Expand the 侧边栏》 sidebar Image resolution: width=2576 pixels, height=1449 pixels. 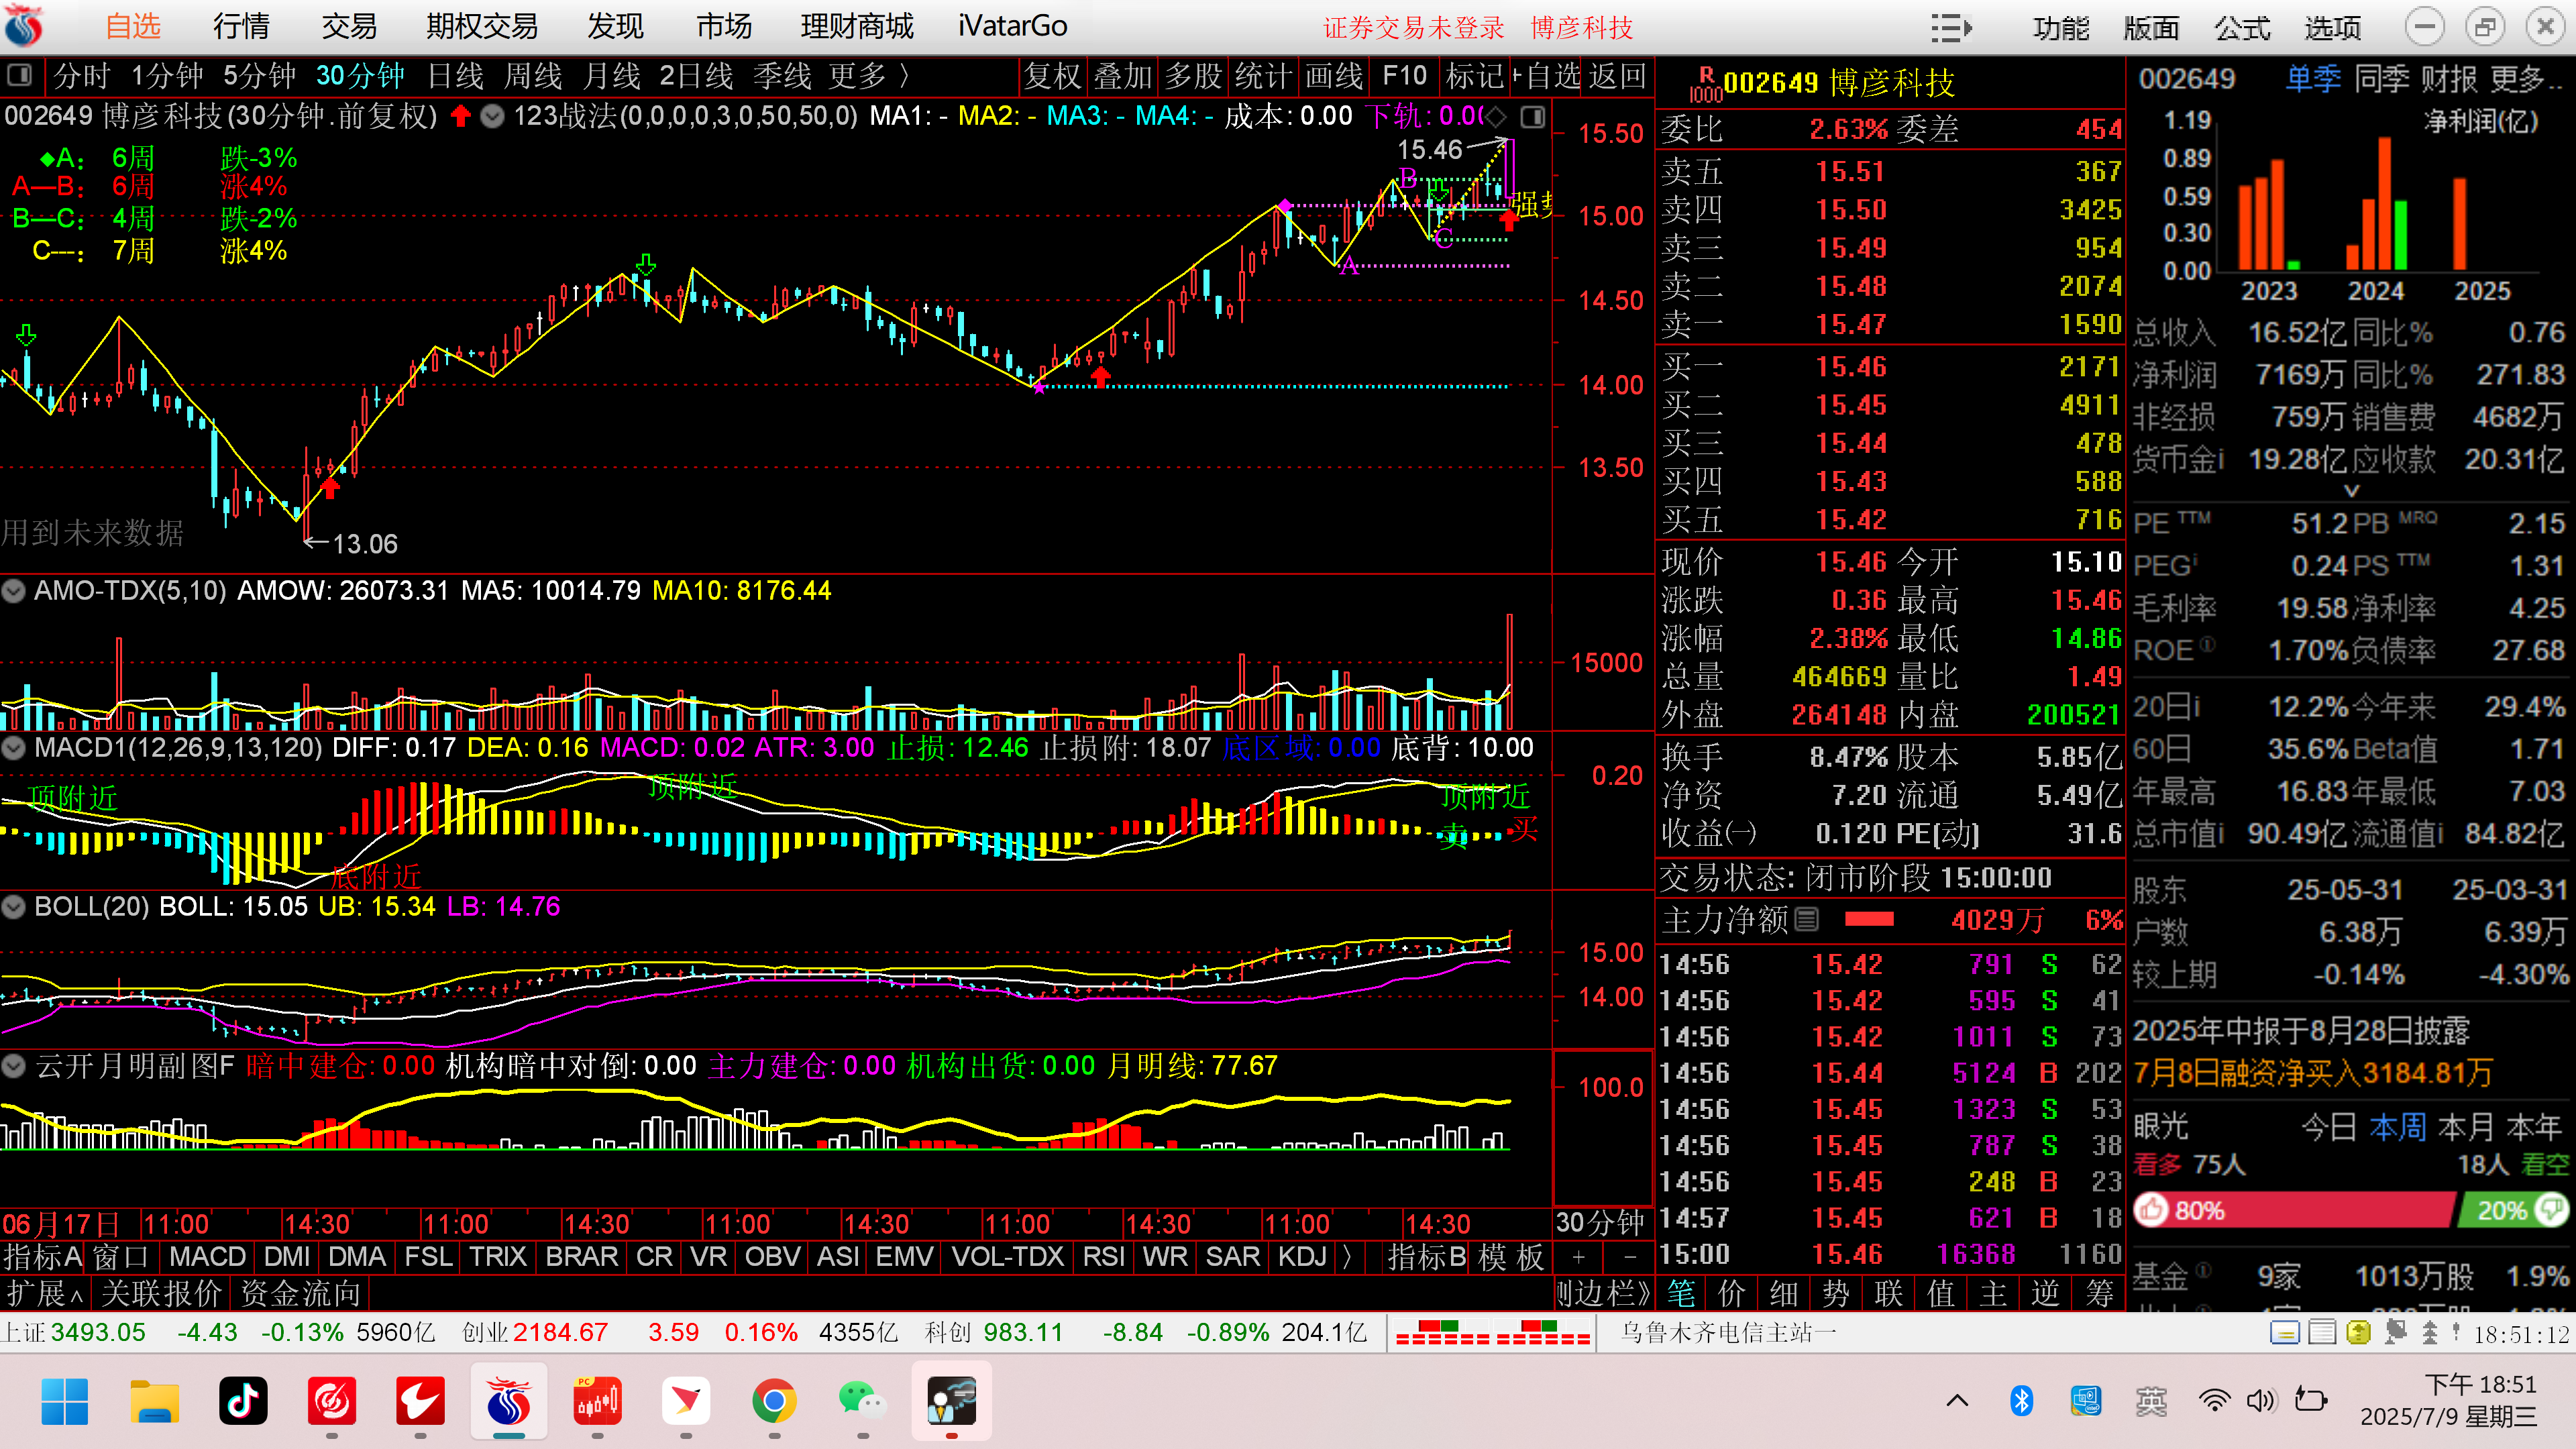coord(1603,1294)
